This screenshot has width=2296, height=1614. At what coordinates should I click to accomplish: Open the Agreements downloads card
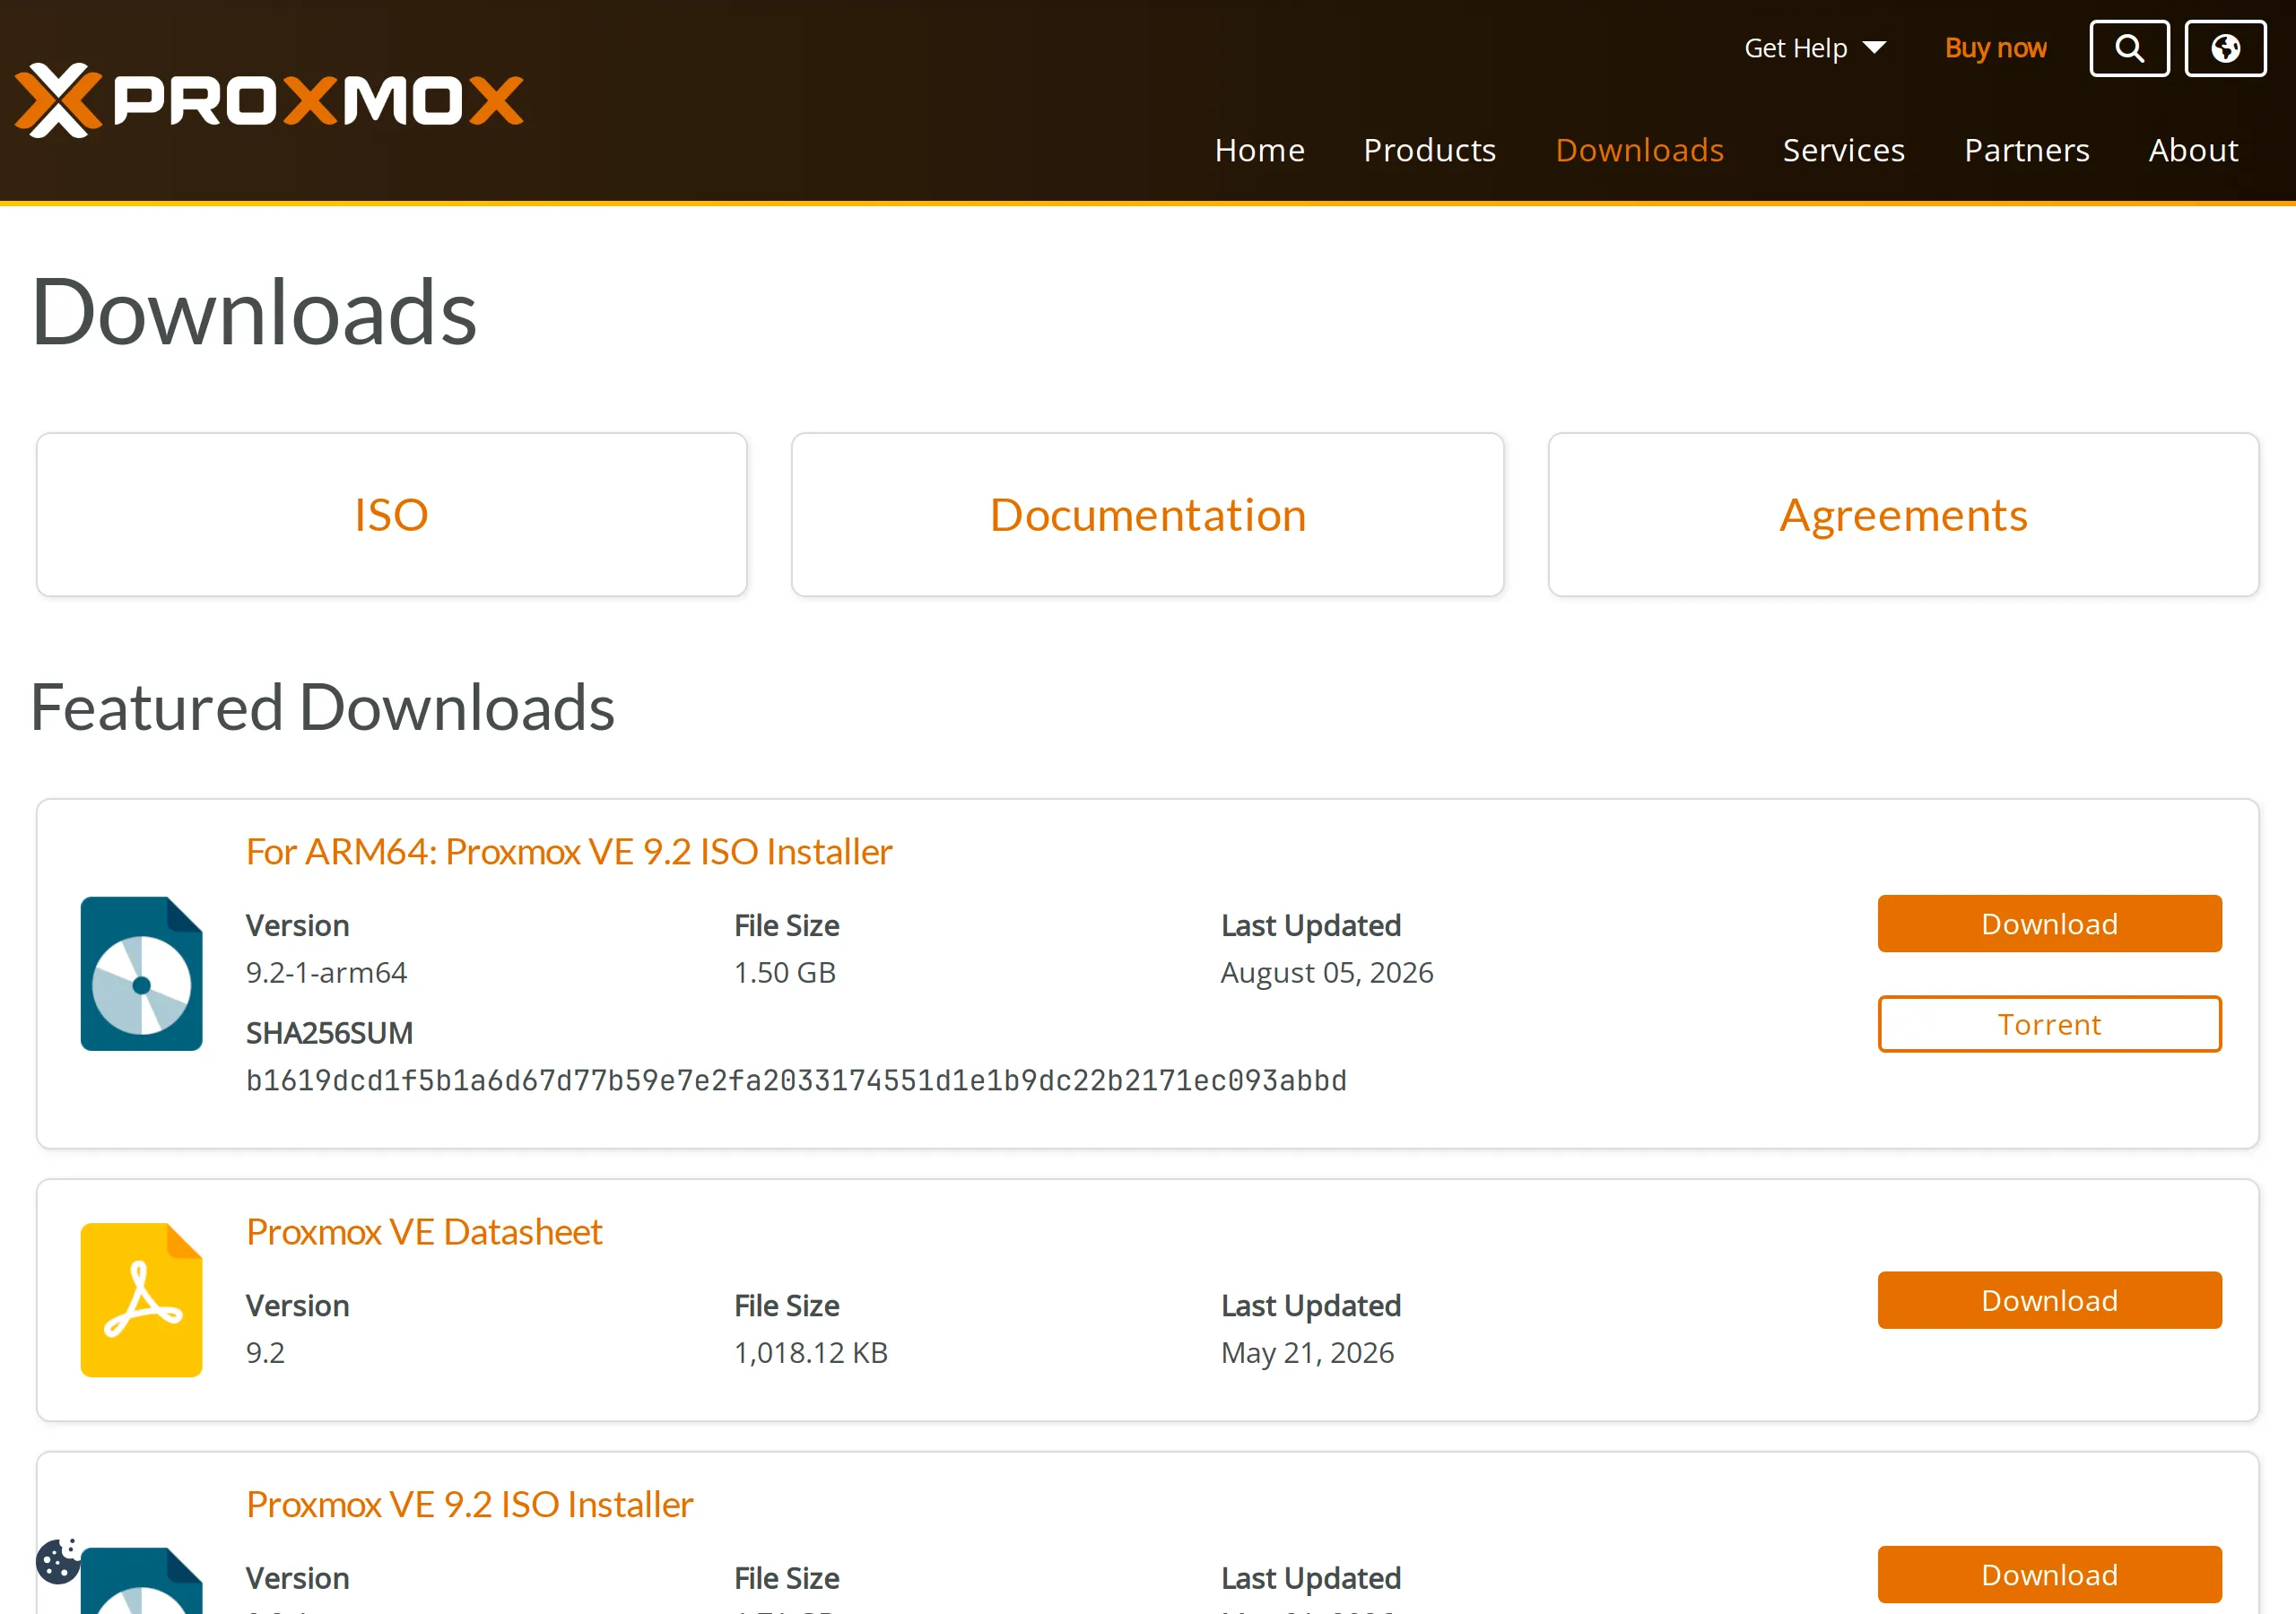tap(1903, 515)
